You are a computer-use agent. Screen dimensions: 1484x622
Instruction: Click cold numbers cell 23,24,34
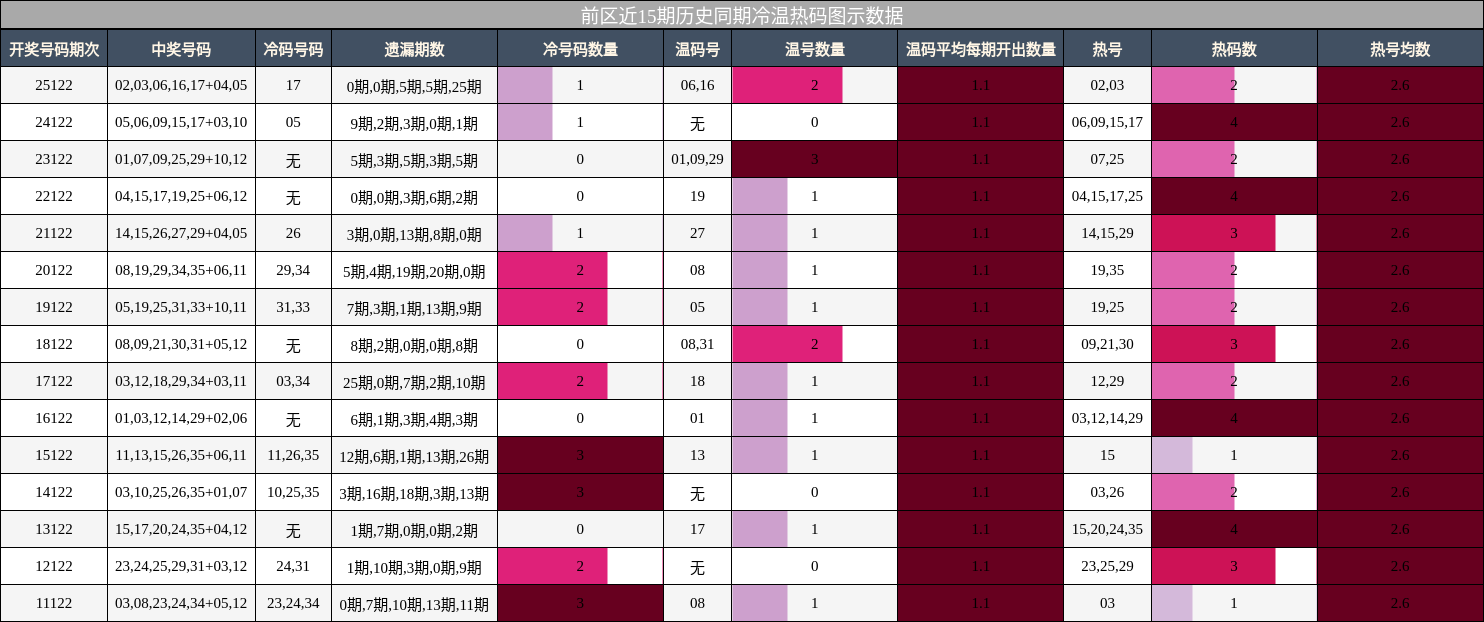(x=293, y=604)
